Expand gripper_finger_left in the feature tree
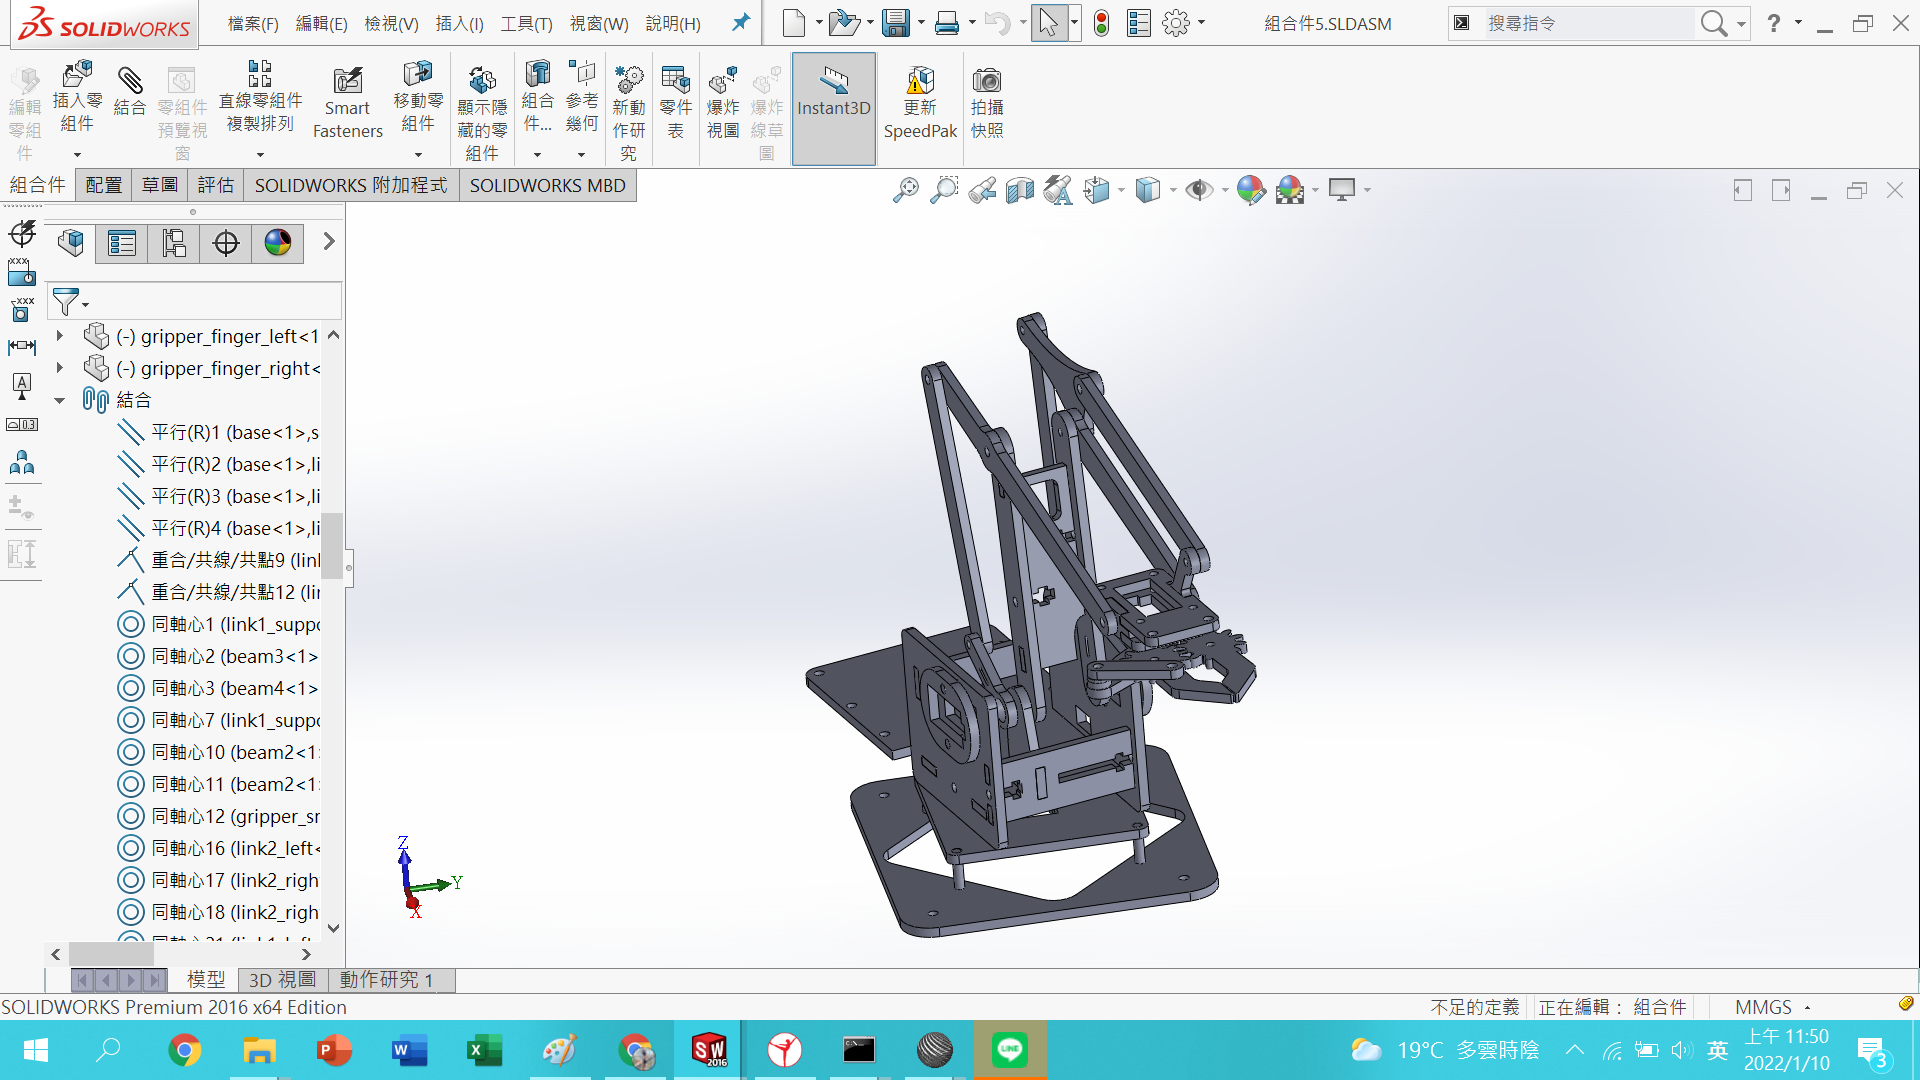 (x=60, y=336)
